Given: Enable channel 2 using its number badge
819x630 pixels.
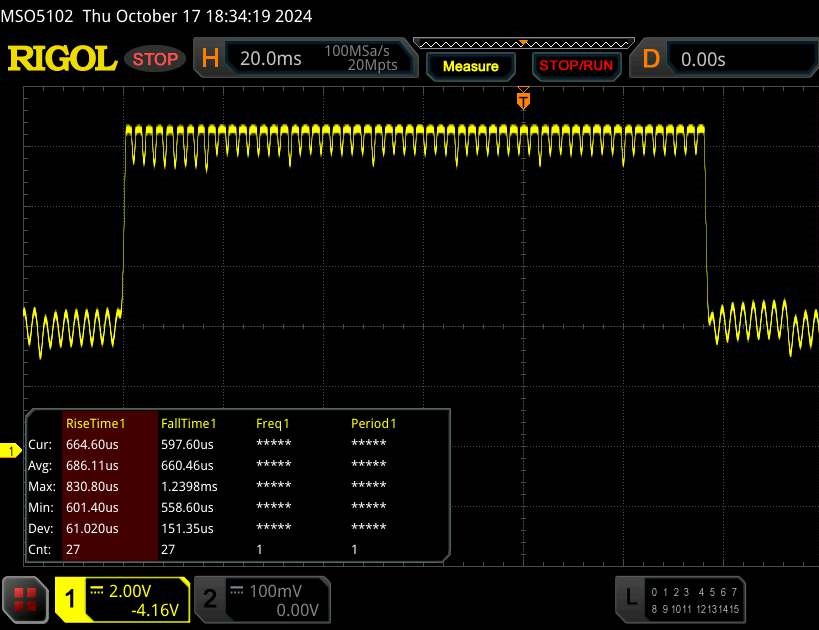Looking at the screenshot, I should pos(210,598).
